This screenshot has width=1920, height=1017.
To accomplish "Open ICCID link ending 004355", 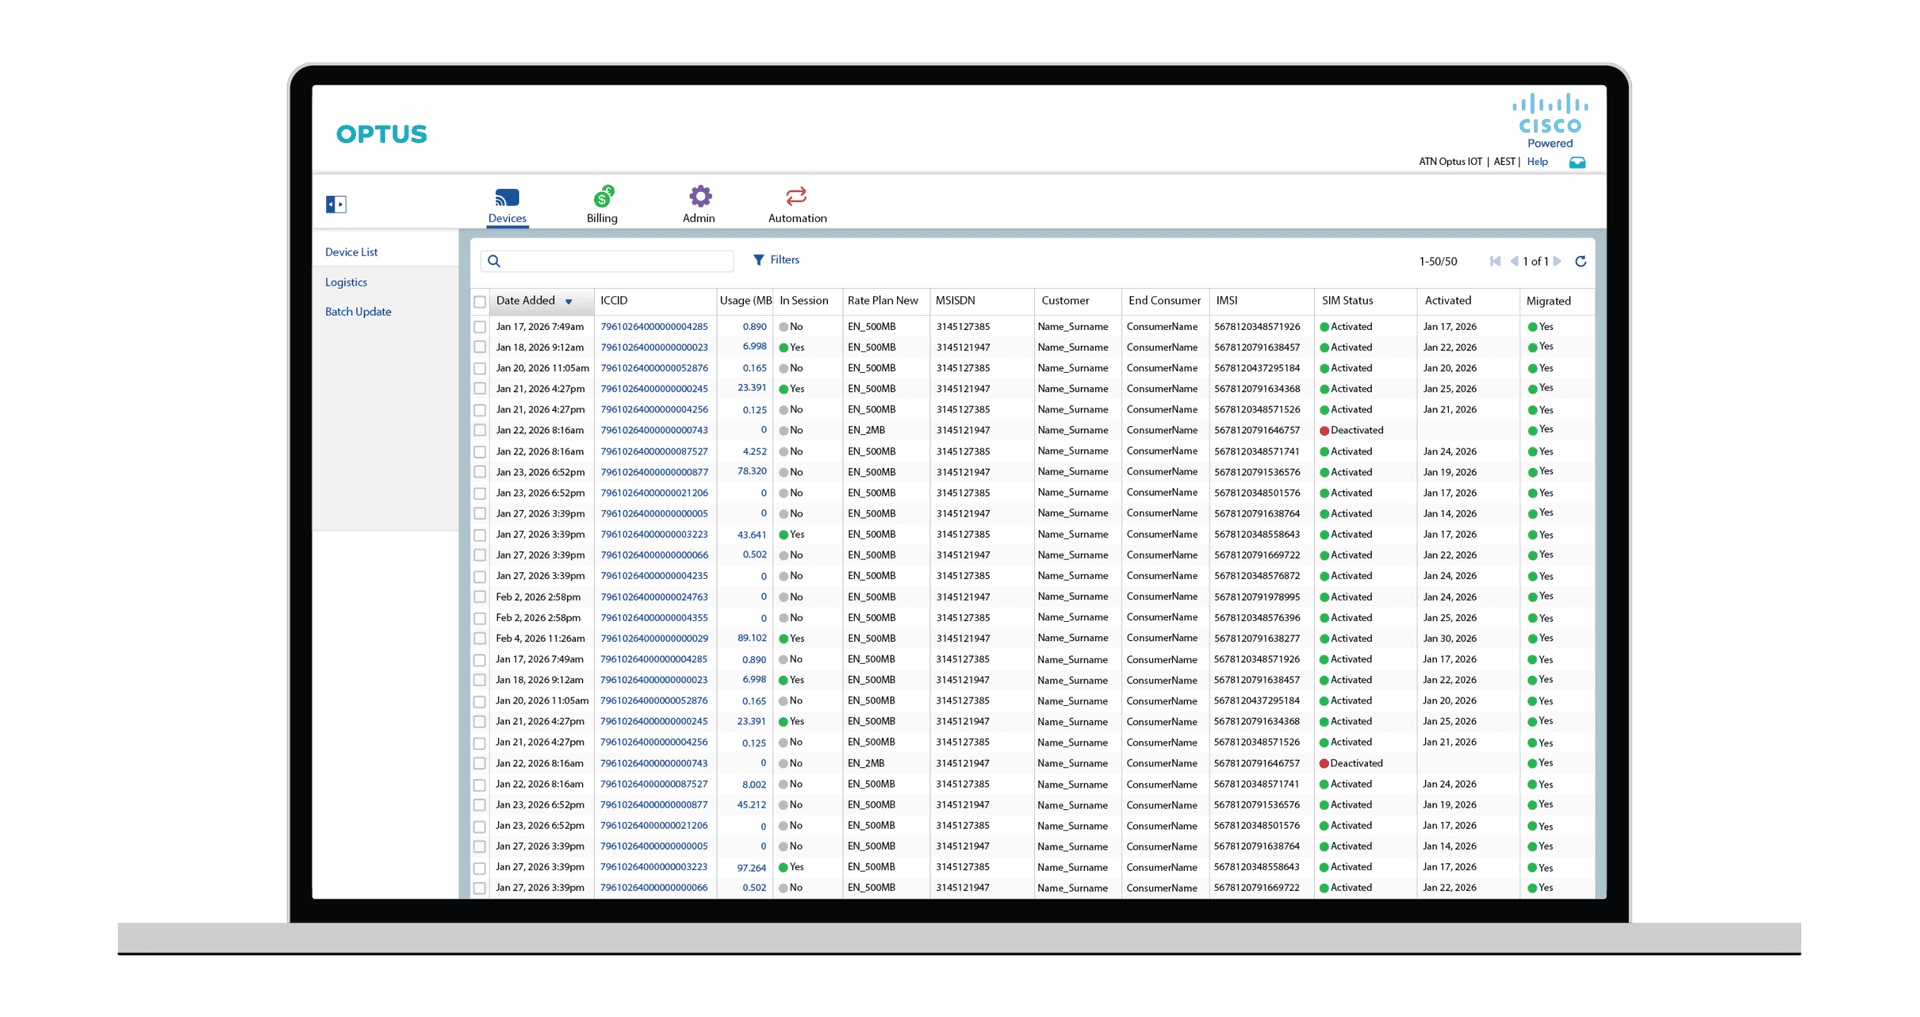I will (654, 618).
